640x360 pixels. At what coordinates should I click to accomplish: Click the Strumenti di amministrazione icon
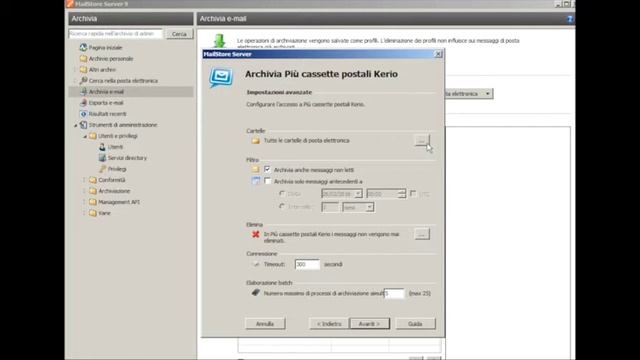click(x=83, y=125)
